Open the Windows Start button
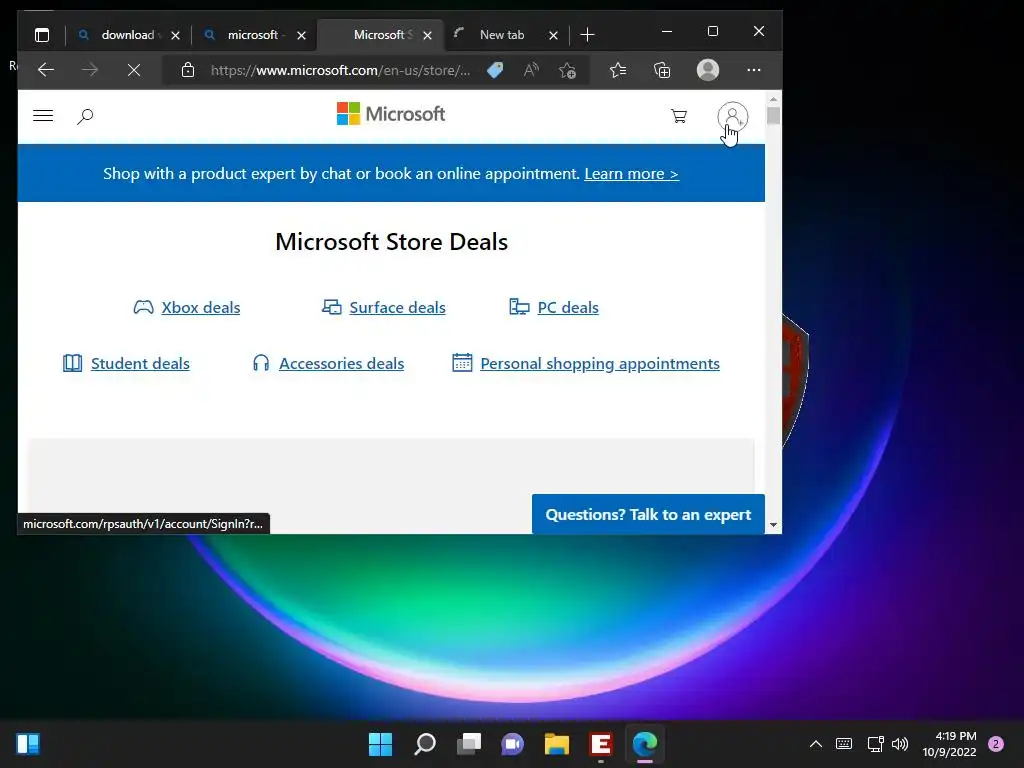1024x768 pixels. pos(380,744)
